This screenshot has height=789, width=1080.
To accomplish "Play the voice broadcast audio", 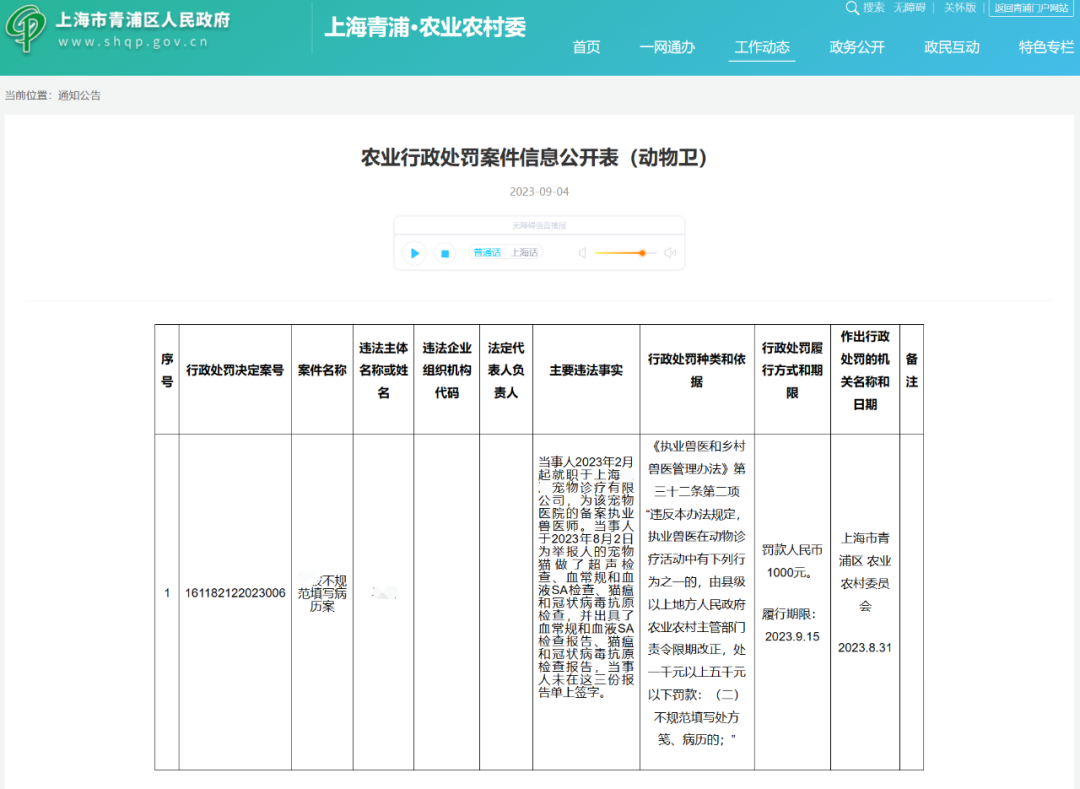I will tap(414, 253).
